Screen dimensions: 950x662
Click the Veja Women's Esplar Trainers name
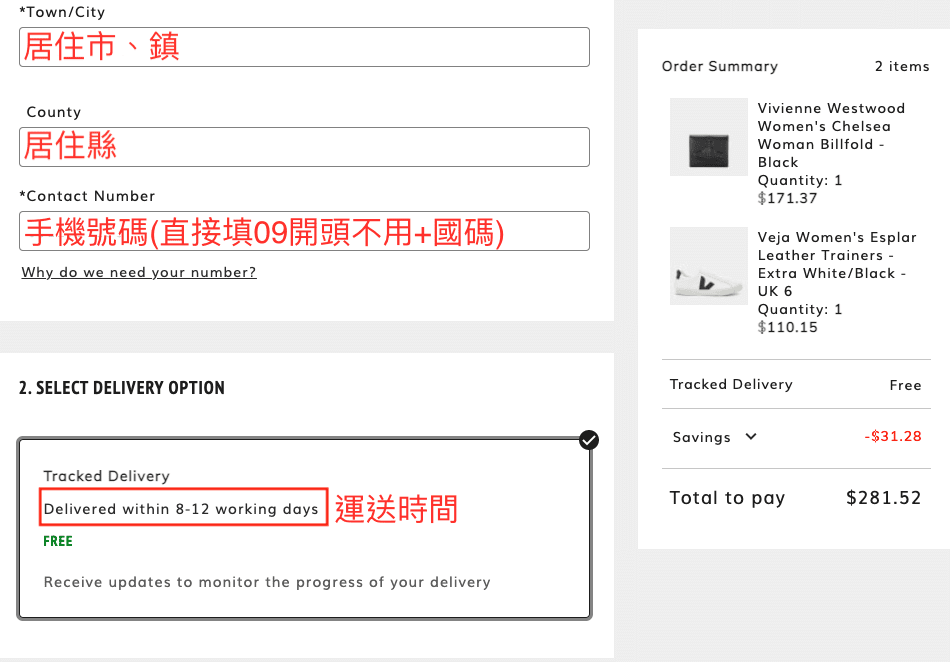coord(836,264)
